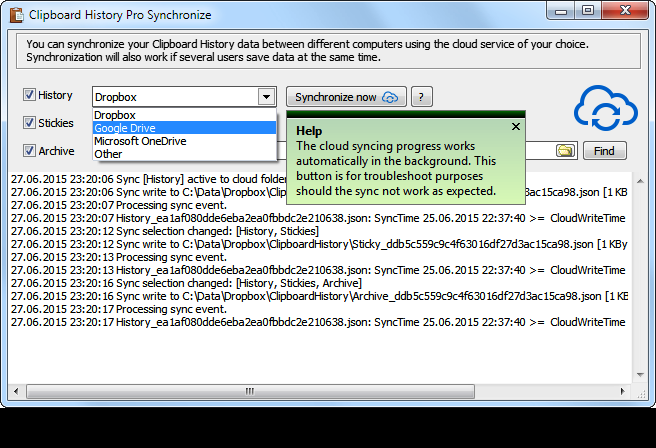Click the 23:20:17 'Processing sync event.' log line

point(119,309)
